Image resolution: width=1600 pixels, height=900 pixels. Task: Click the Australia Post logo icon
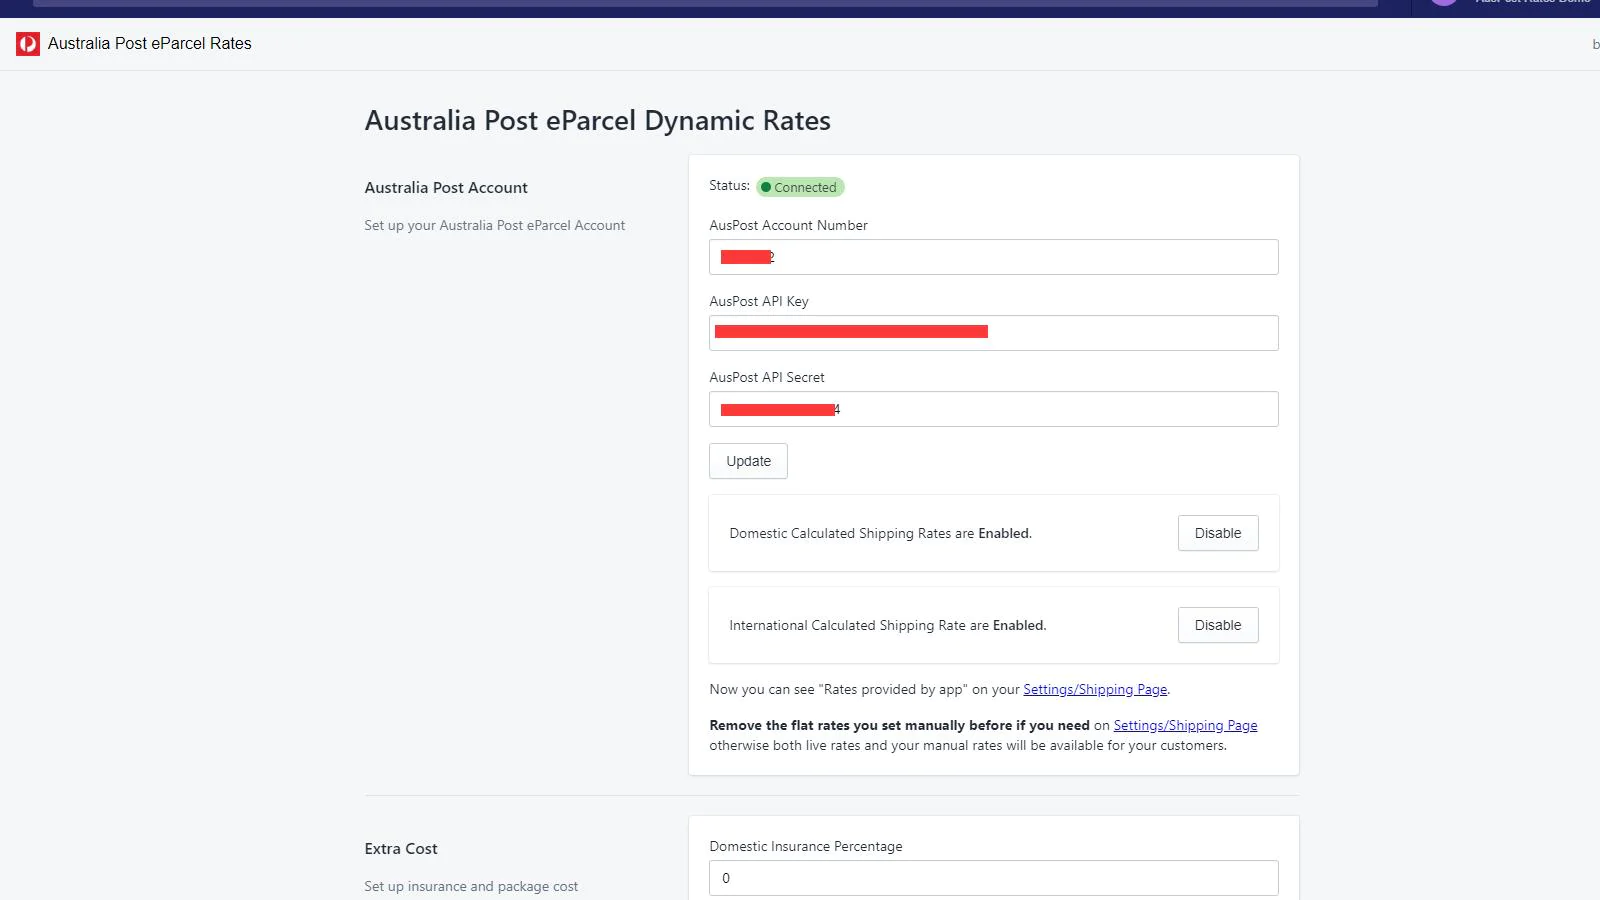[28, 44]
